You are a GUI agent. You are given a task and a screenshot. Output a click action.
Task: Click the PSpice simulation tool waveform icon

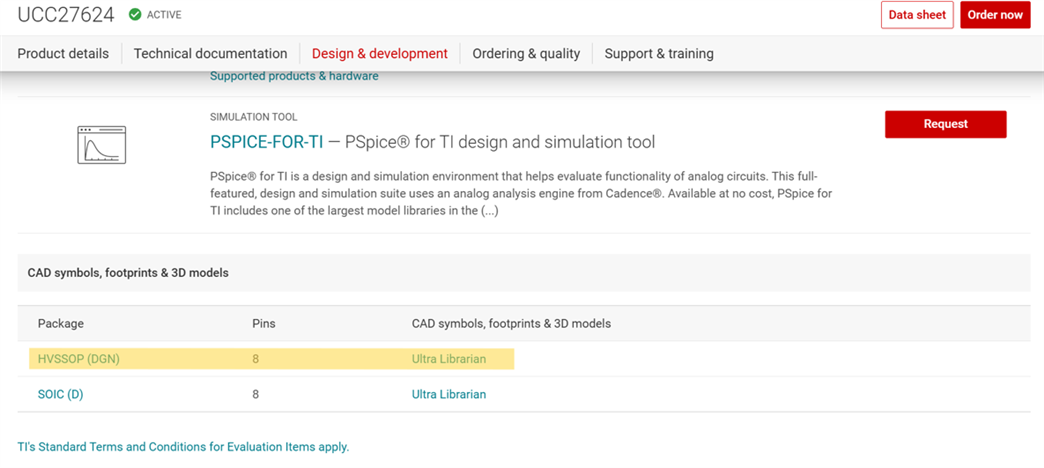click(x=102, y=144)
